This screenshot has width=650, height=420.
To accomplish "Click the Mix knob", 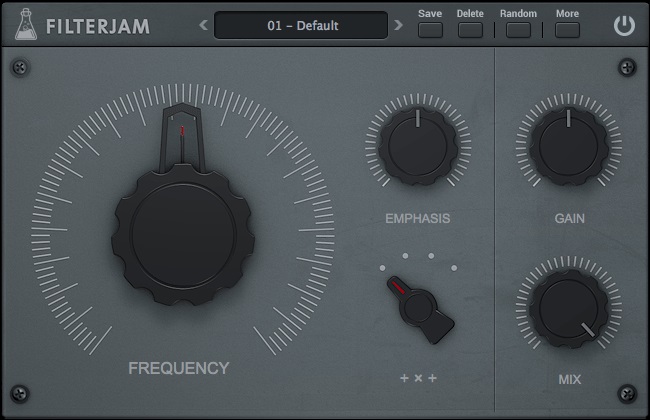I will point(569,309).
